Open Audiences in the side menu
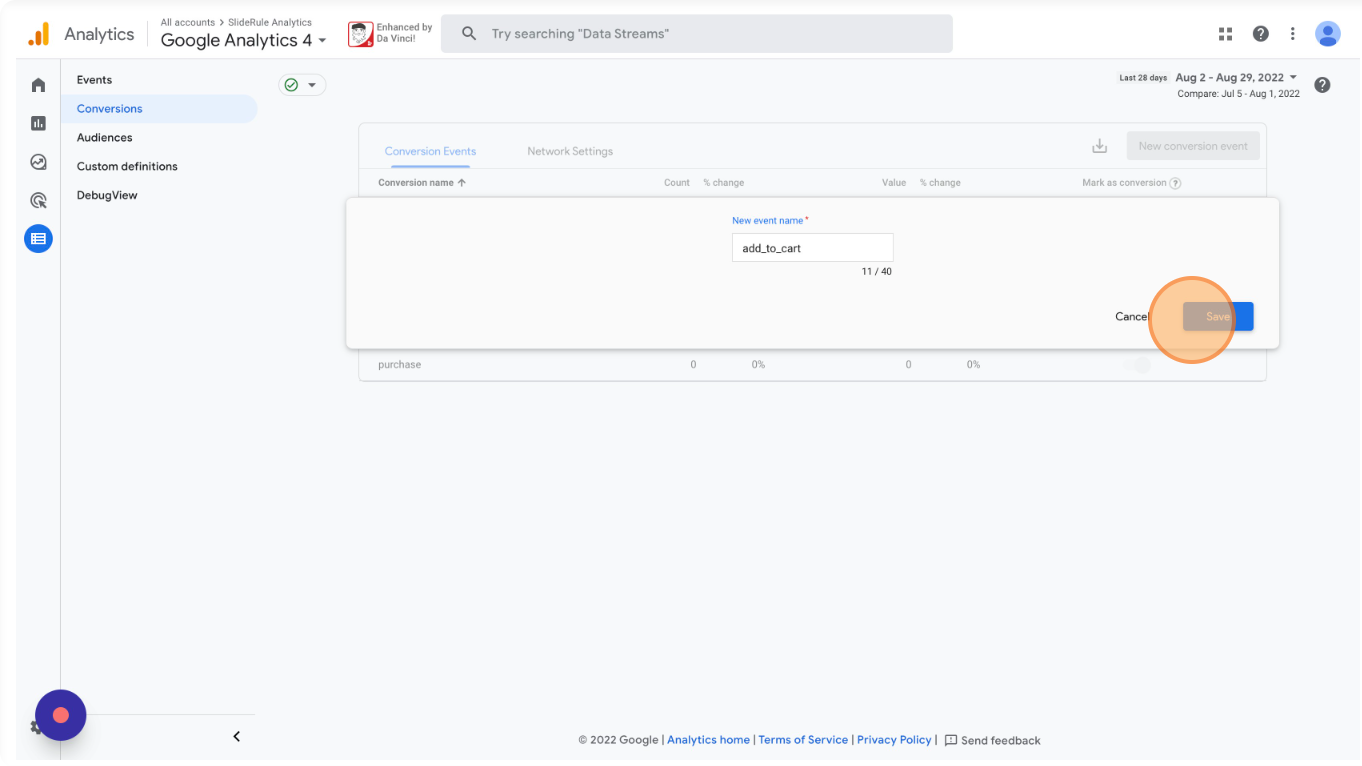 104,138
